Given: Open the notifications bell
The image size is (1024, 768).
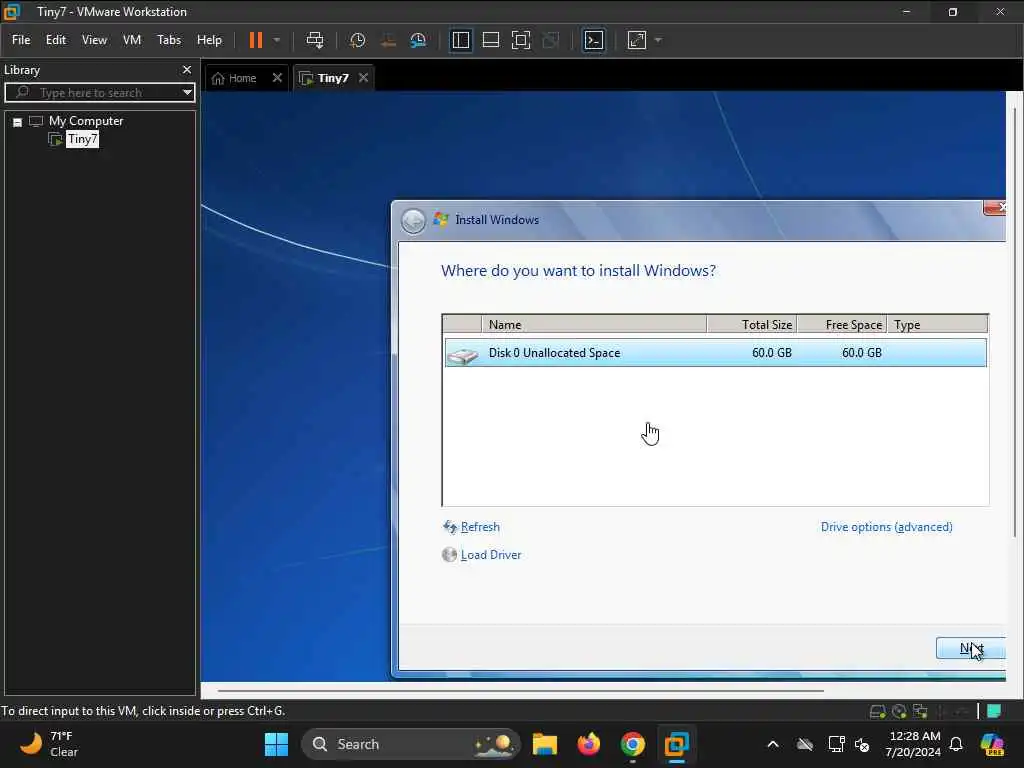Looking at the screenshot, I should click(956, 744).
